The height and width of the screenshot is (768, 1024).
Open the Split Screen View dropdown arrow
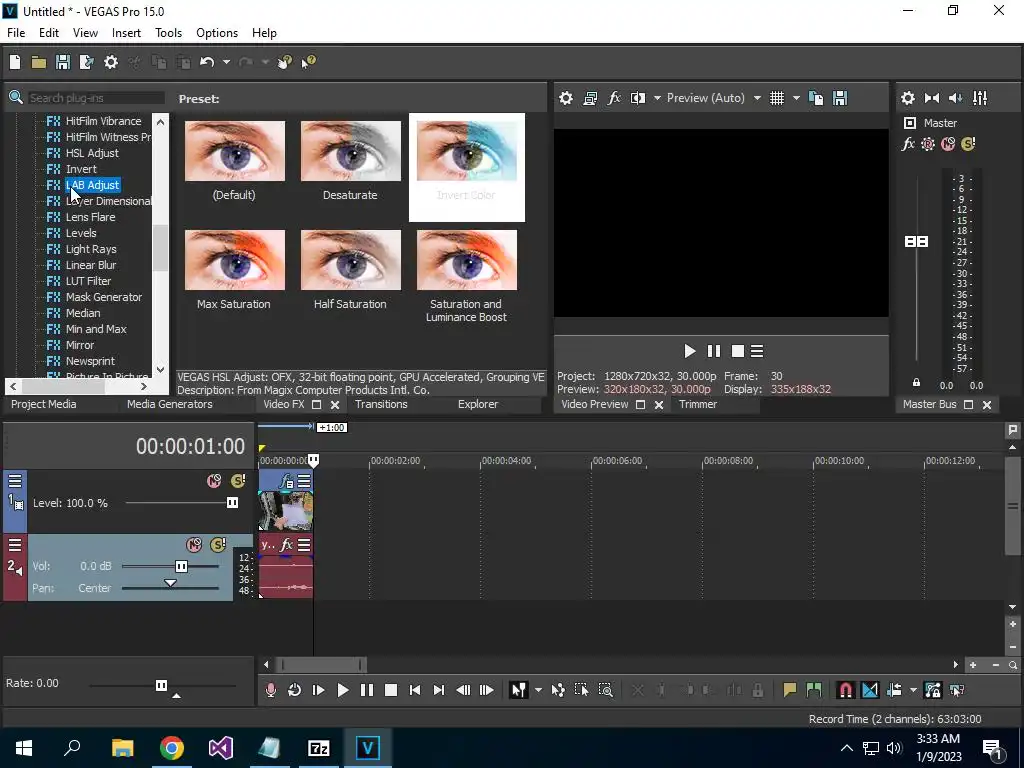coord(657,98)
